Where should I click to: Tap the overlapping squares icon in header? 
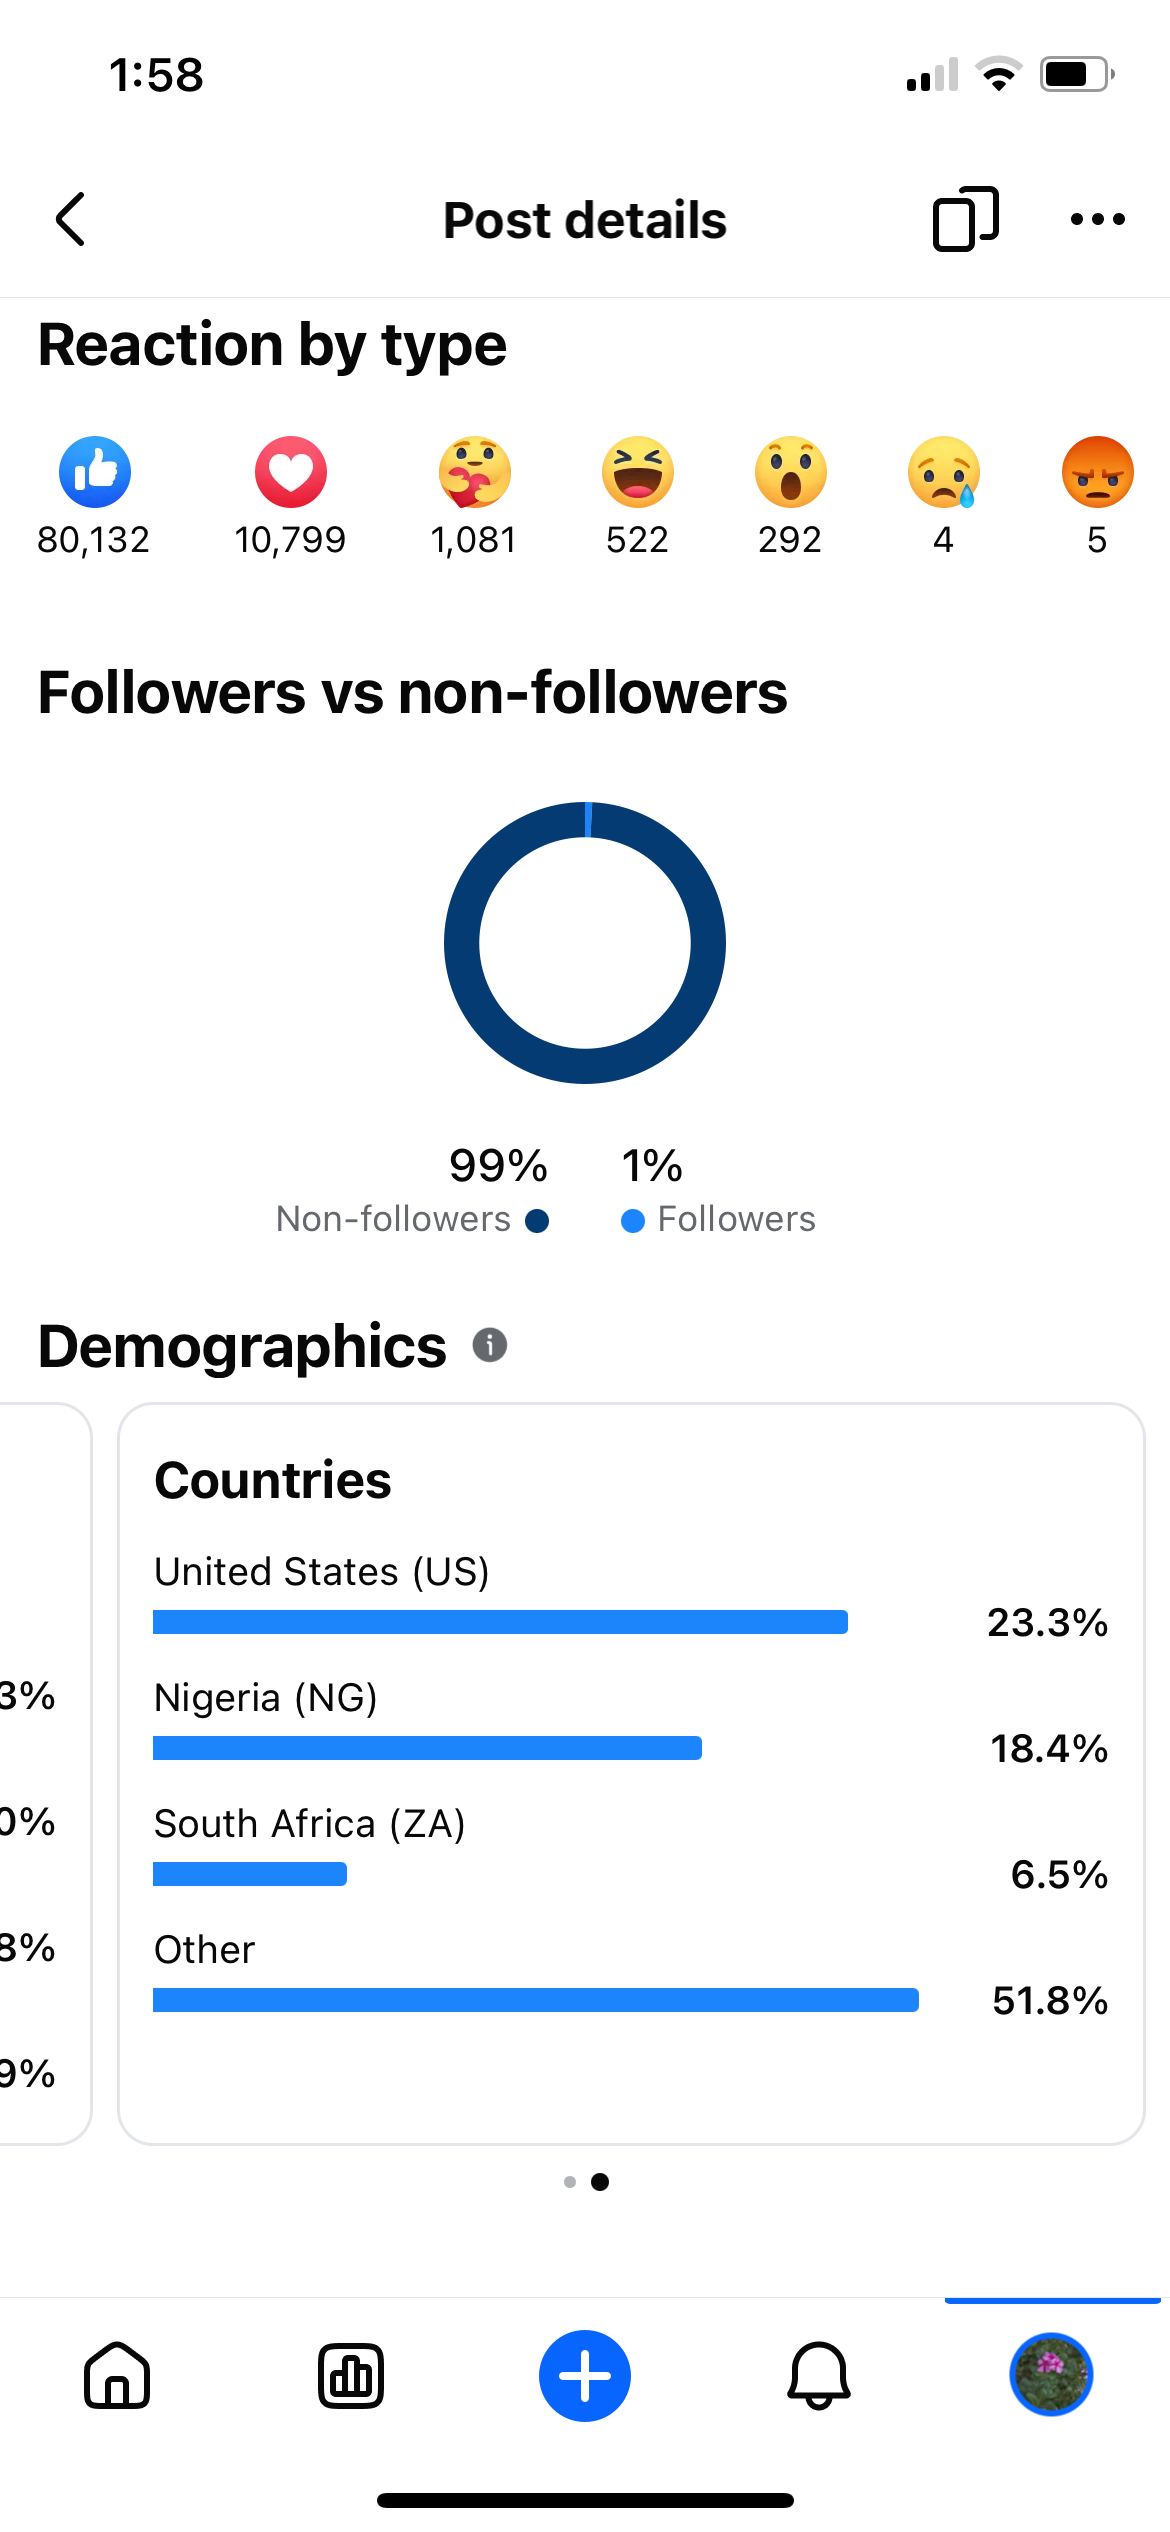tap(965, 219)
